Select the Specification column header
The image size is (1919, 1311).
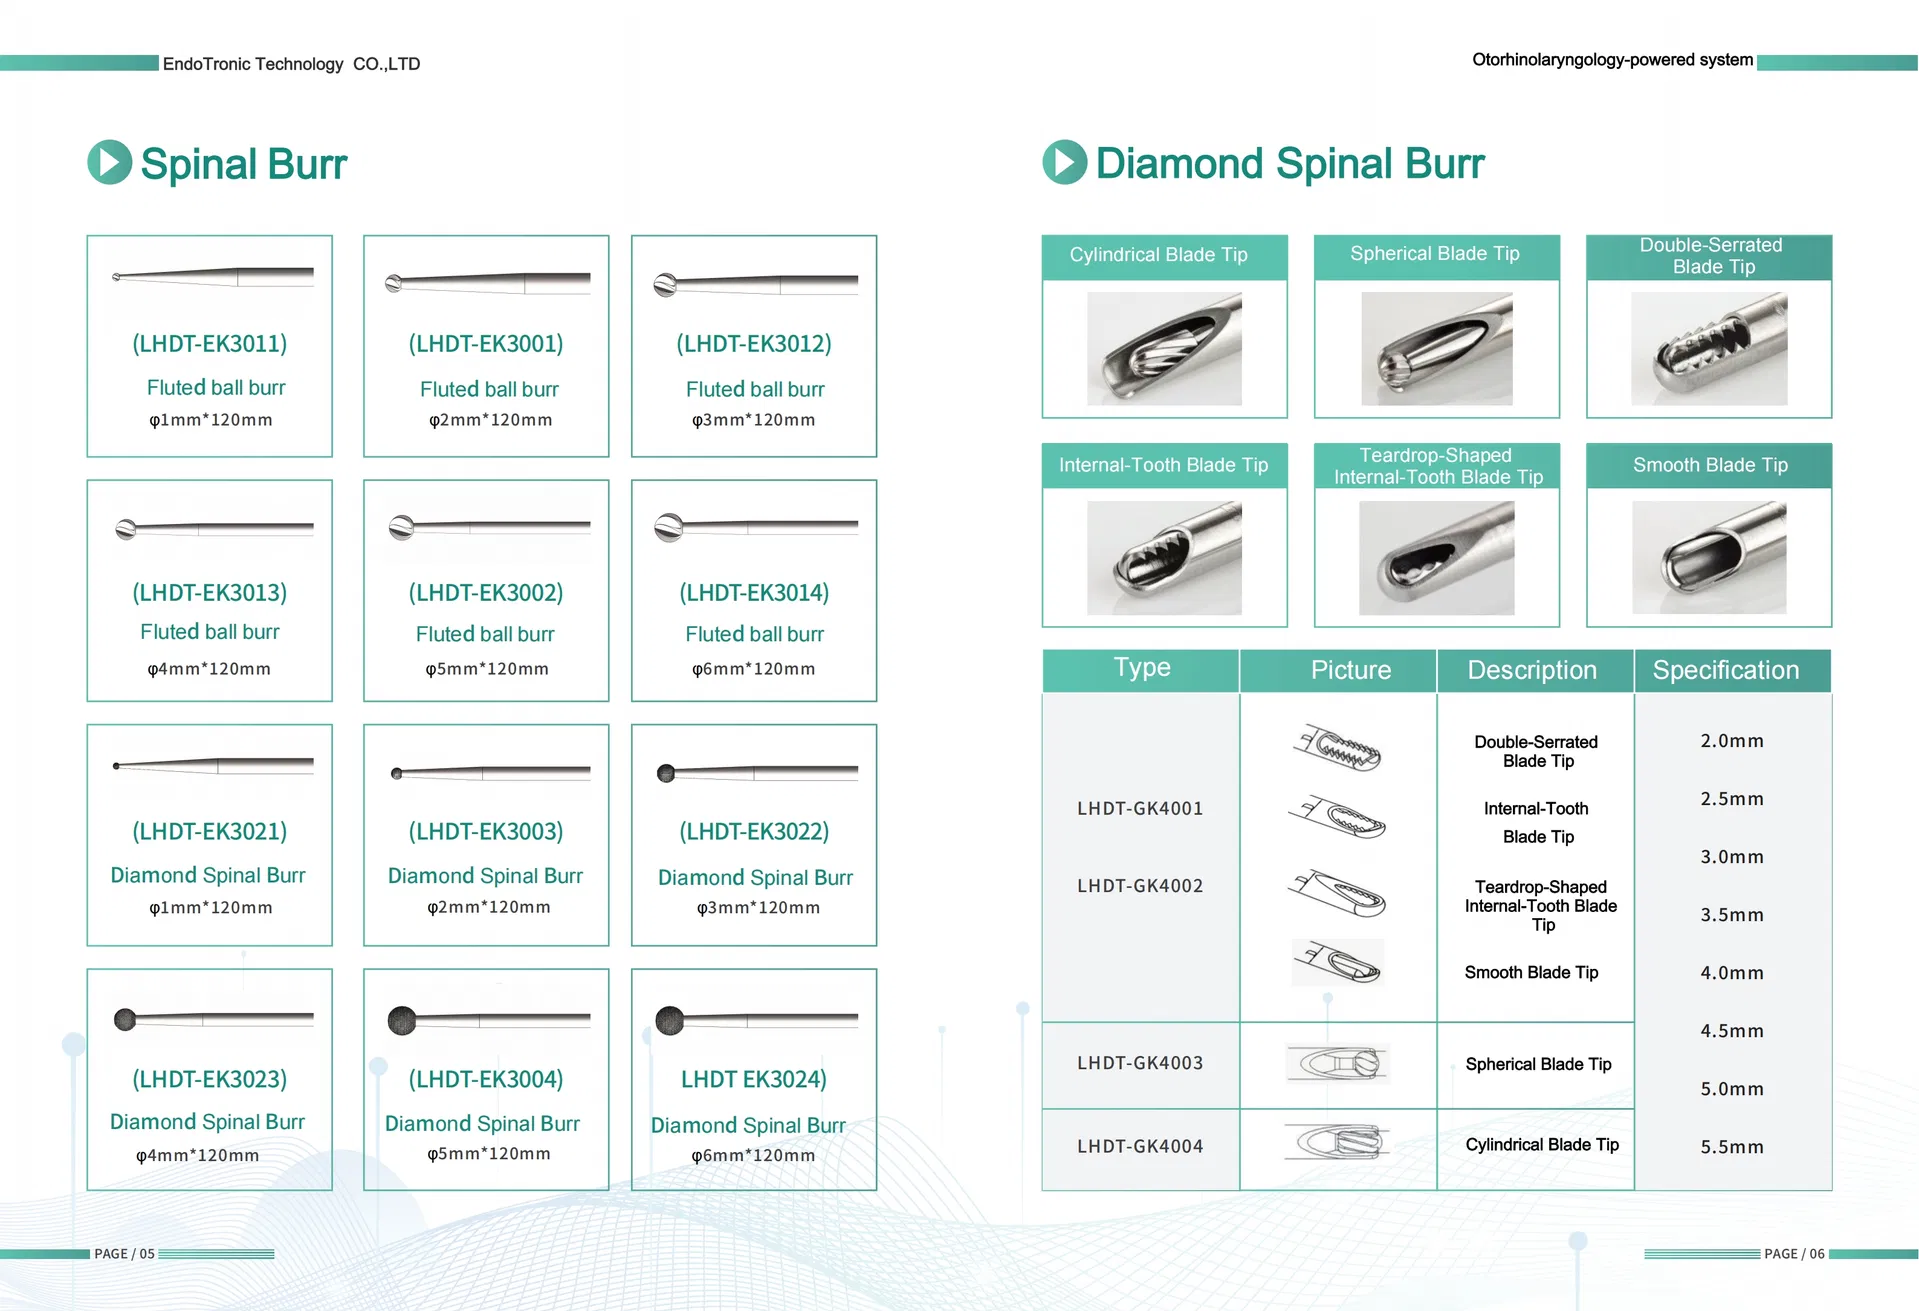1725,670
